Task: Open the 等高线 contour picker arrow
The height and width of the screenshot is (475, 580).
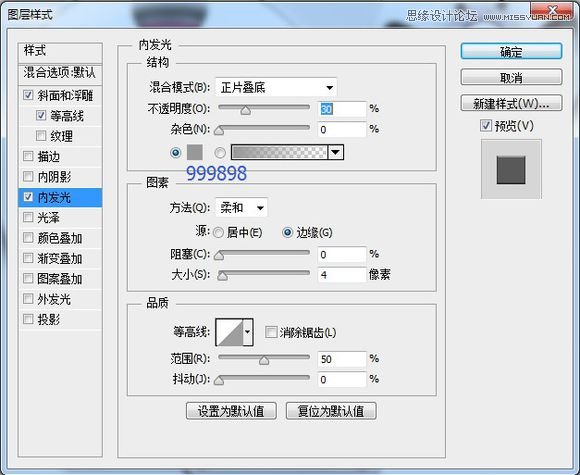Action: coord(248,332)
